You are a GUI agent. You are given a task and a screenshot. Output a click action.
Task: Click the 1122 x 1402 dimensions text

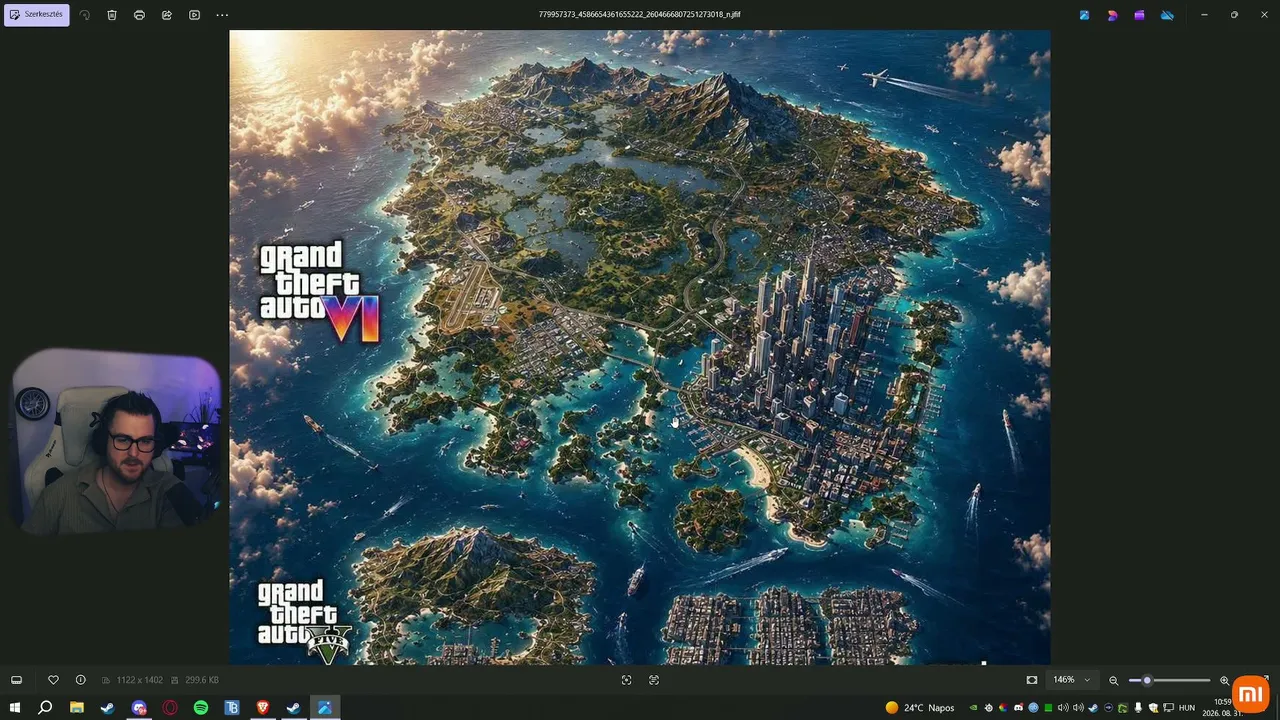point(140,680)
